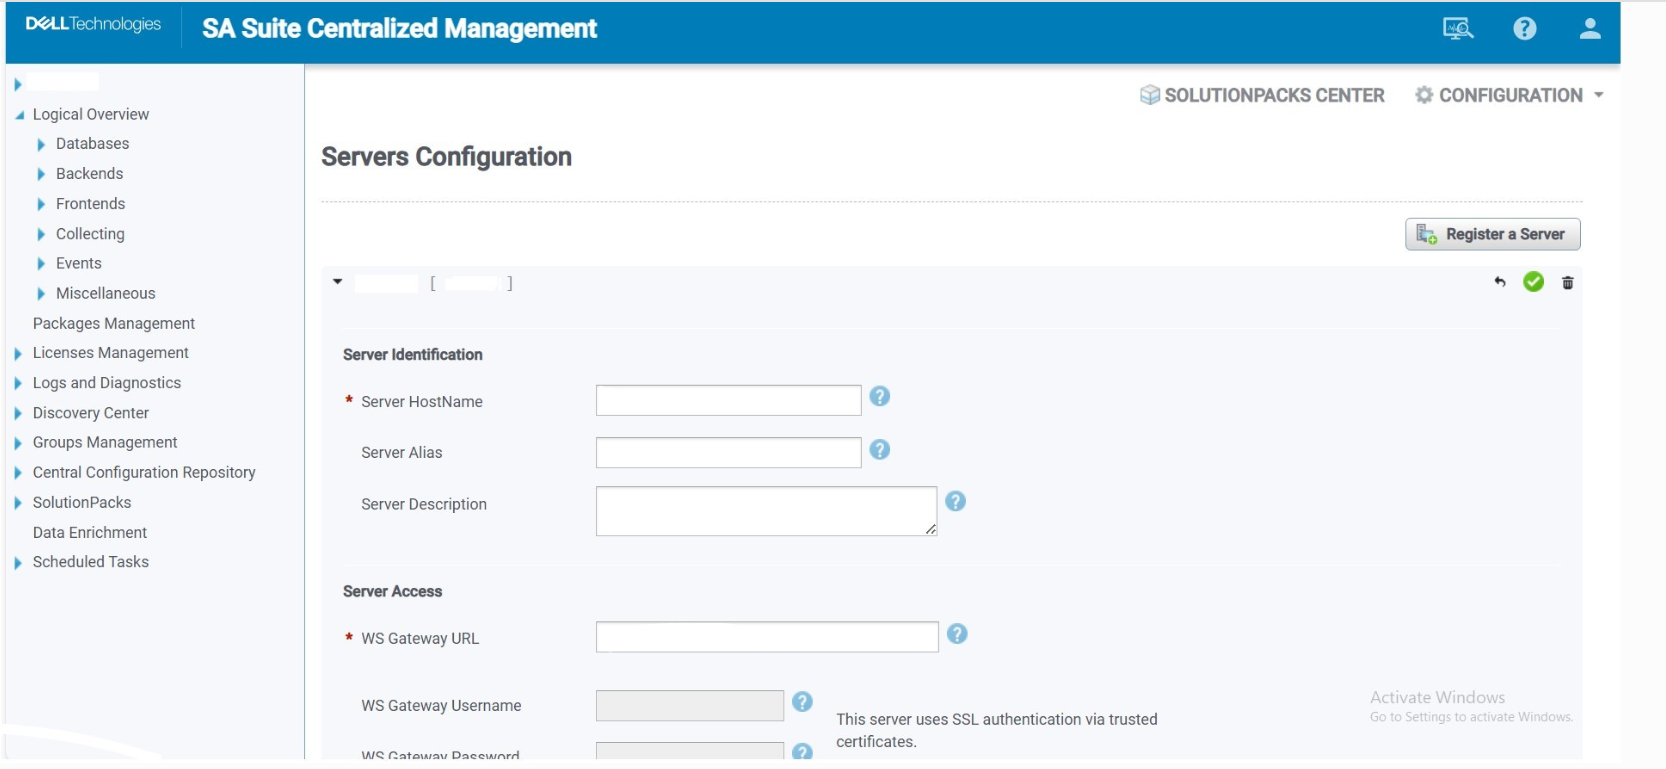Go to SolutionPacks Center

(x=1262, y=95)
